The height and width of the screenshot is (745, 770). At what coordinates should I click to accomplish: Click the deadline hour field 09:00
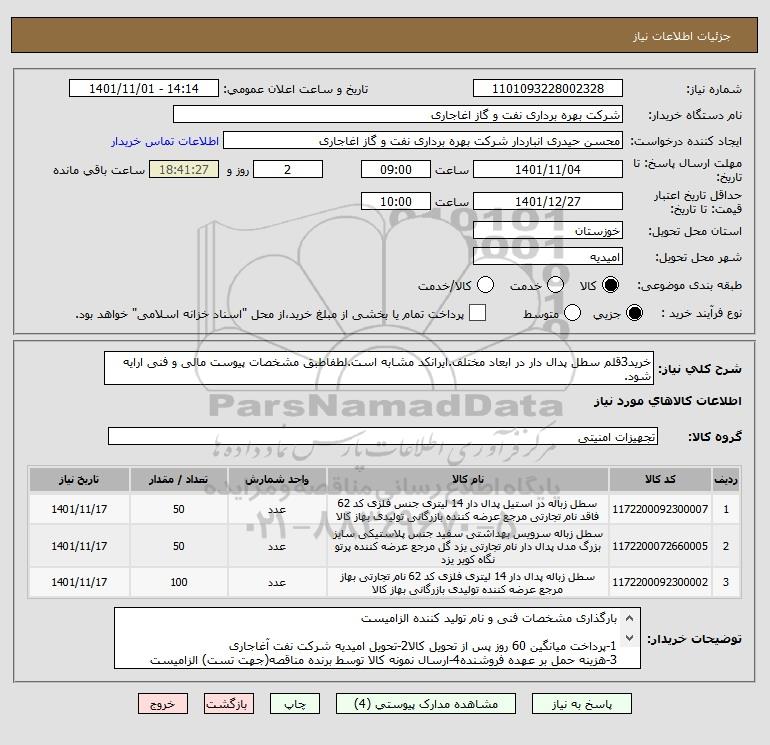[396, 169]
